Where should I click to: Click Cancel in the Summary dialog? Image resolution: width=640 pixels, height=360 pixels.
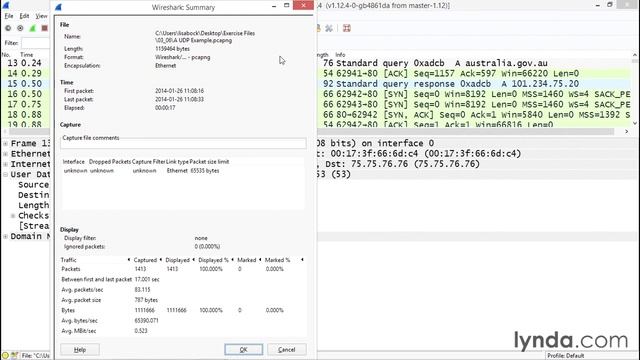pyautogui.click(x=287, y=349)
